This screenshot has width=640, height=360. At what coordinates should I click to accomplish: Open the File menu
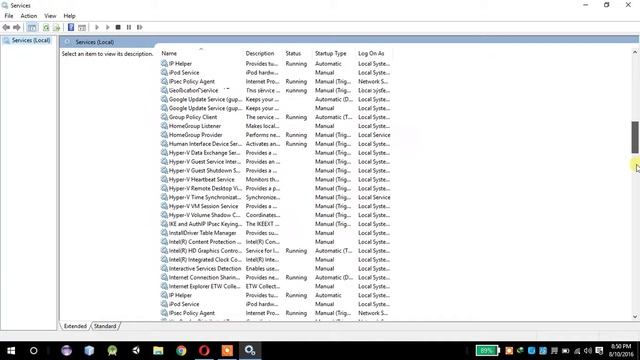click(9, 16)
